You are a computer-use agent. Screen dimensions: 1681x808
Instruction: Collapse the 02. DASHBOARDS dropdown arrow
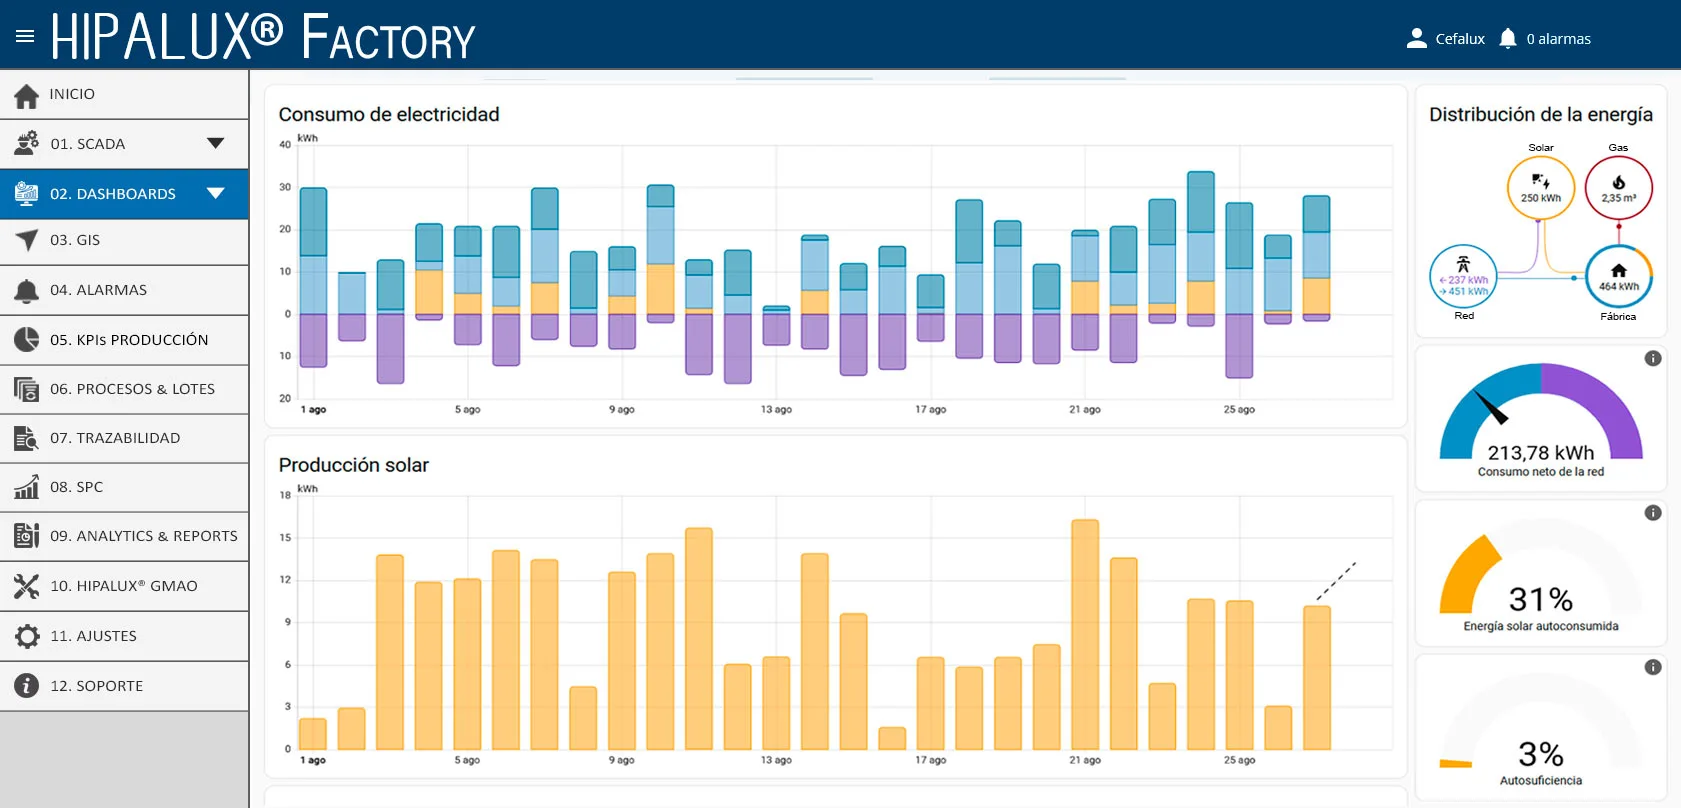215,193
